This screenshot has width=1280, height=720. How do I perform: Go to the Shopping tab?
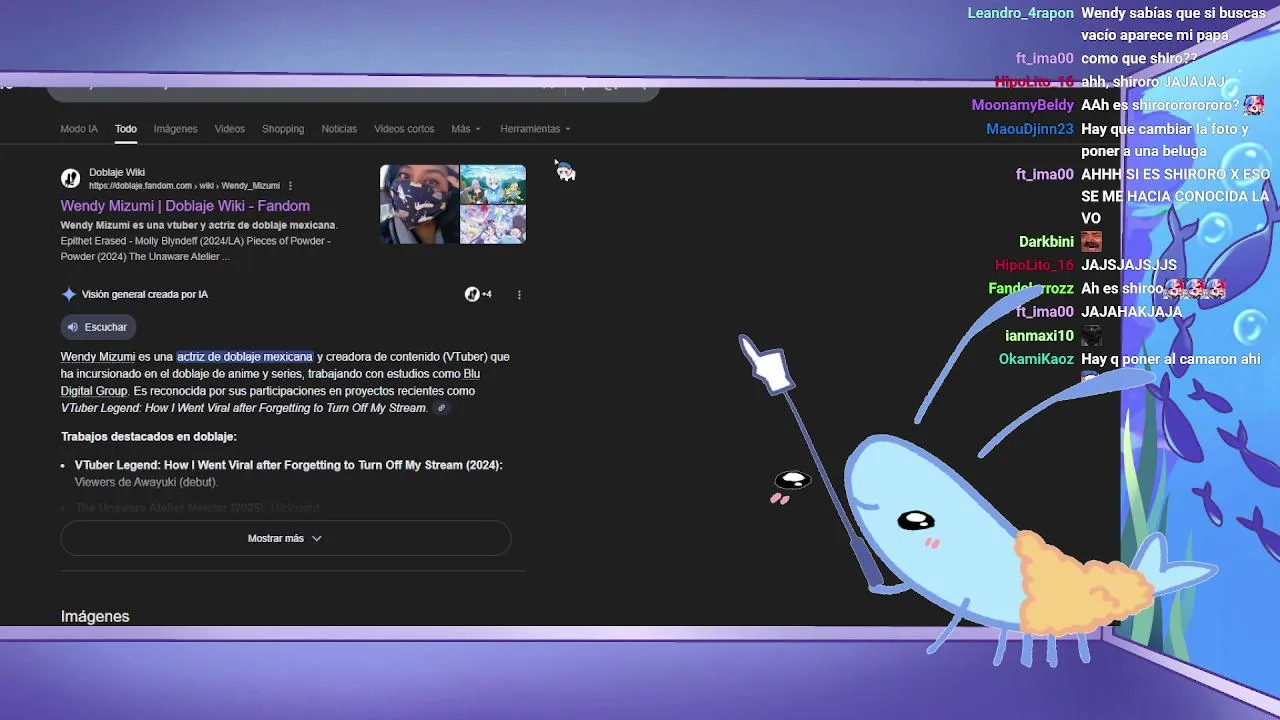pos(283,129)
